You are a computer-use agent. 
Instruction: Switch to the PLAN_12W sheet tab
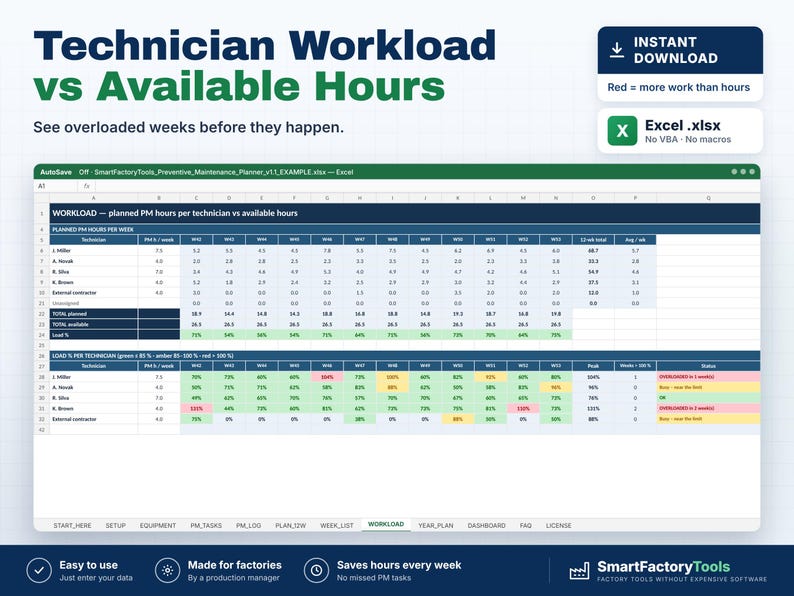(x=291, y=526)
